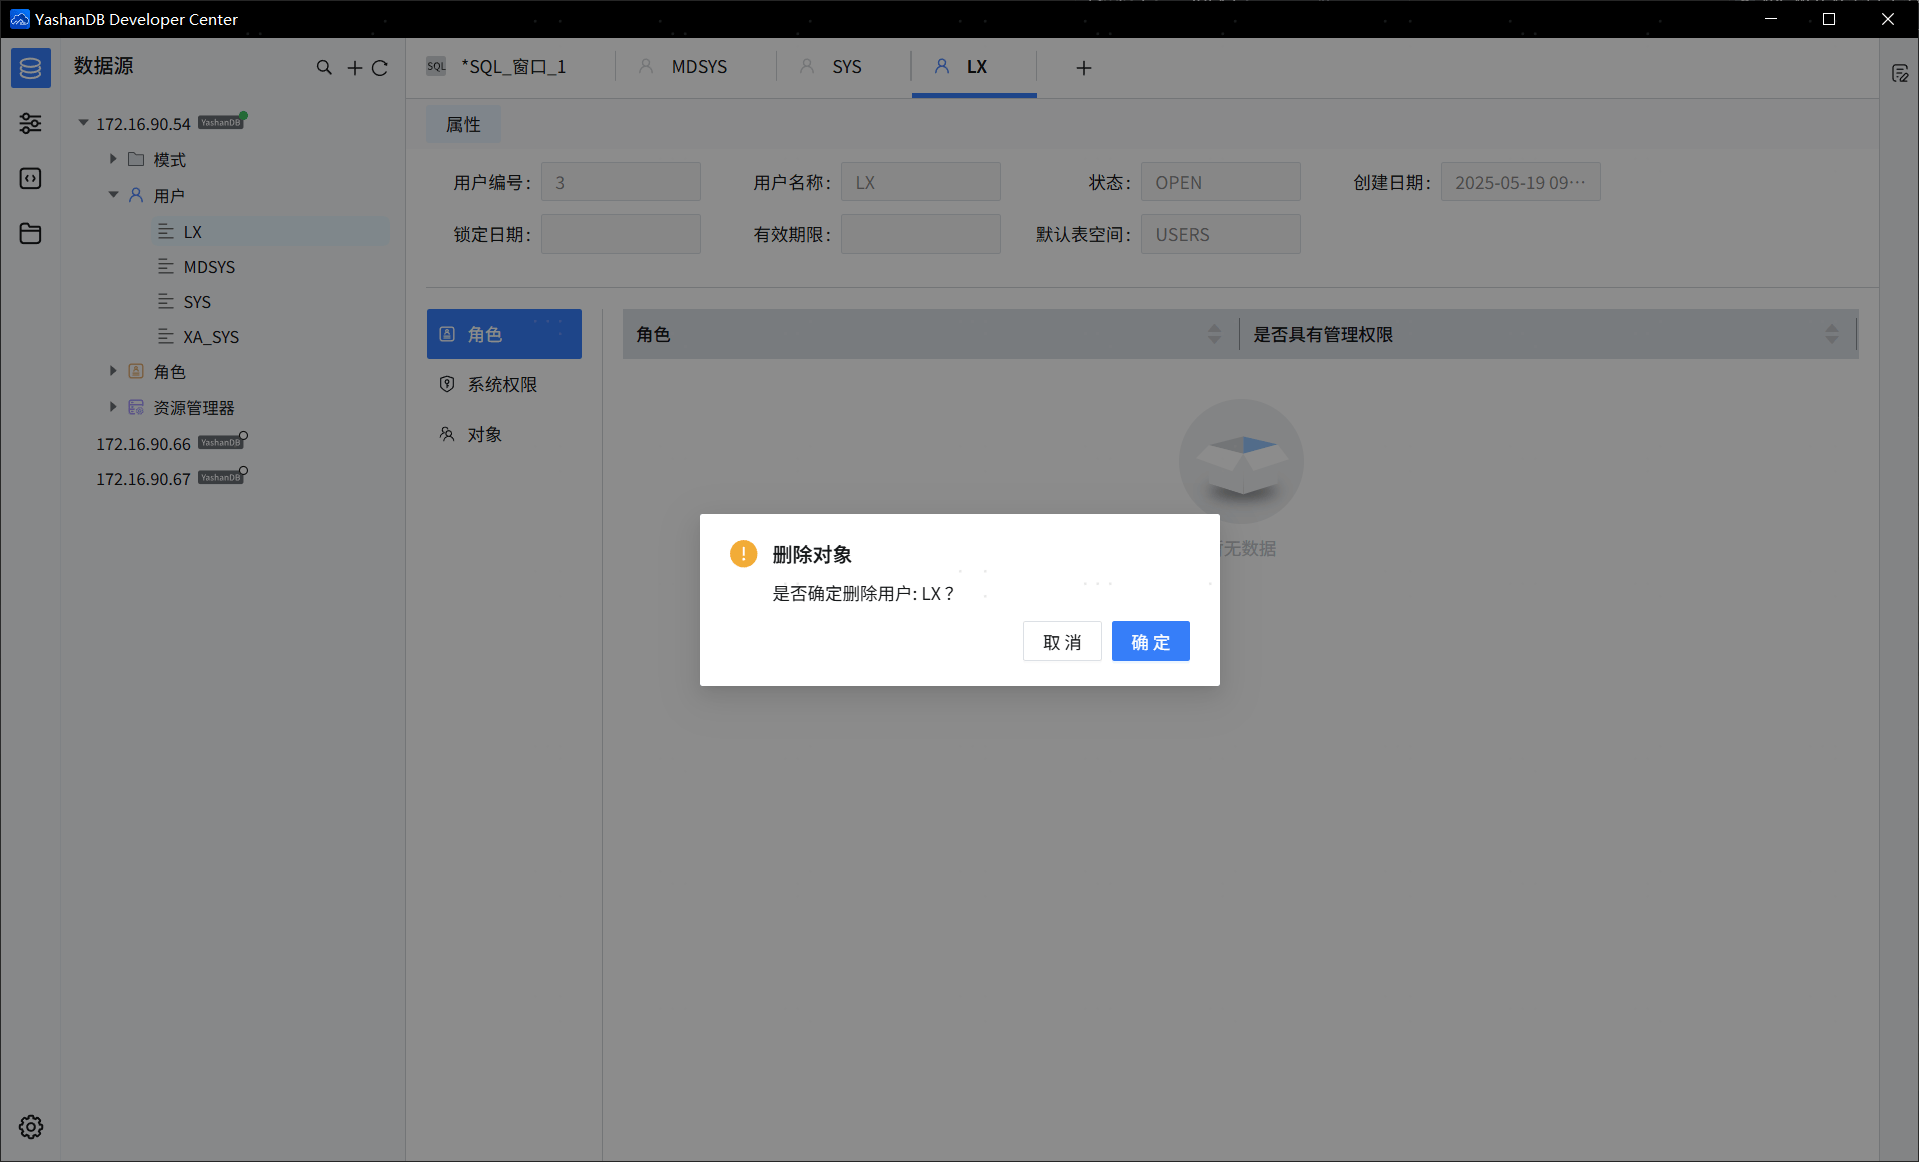Open the 系统权限 section
This screenshot has width=1919, height=1162.
coord(502,385)
